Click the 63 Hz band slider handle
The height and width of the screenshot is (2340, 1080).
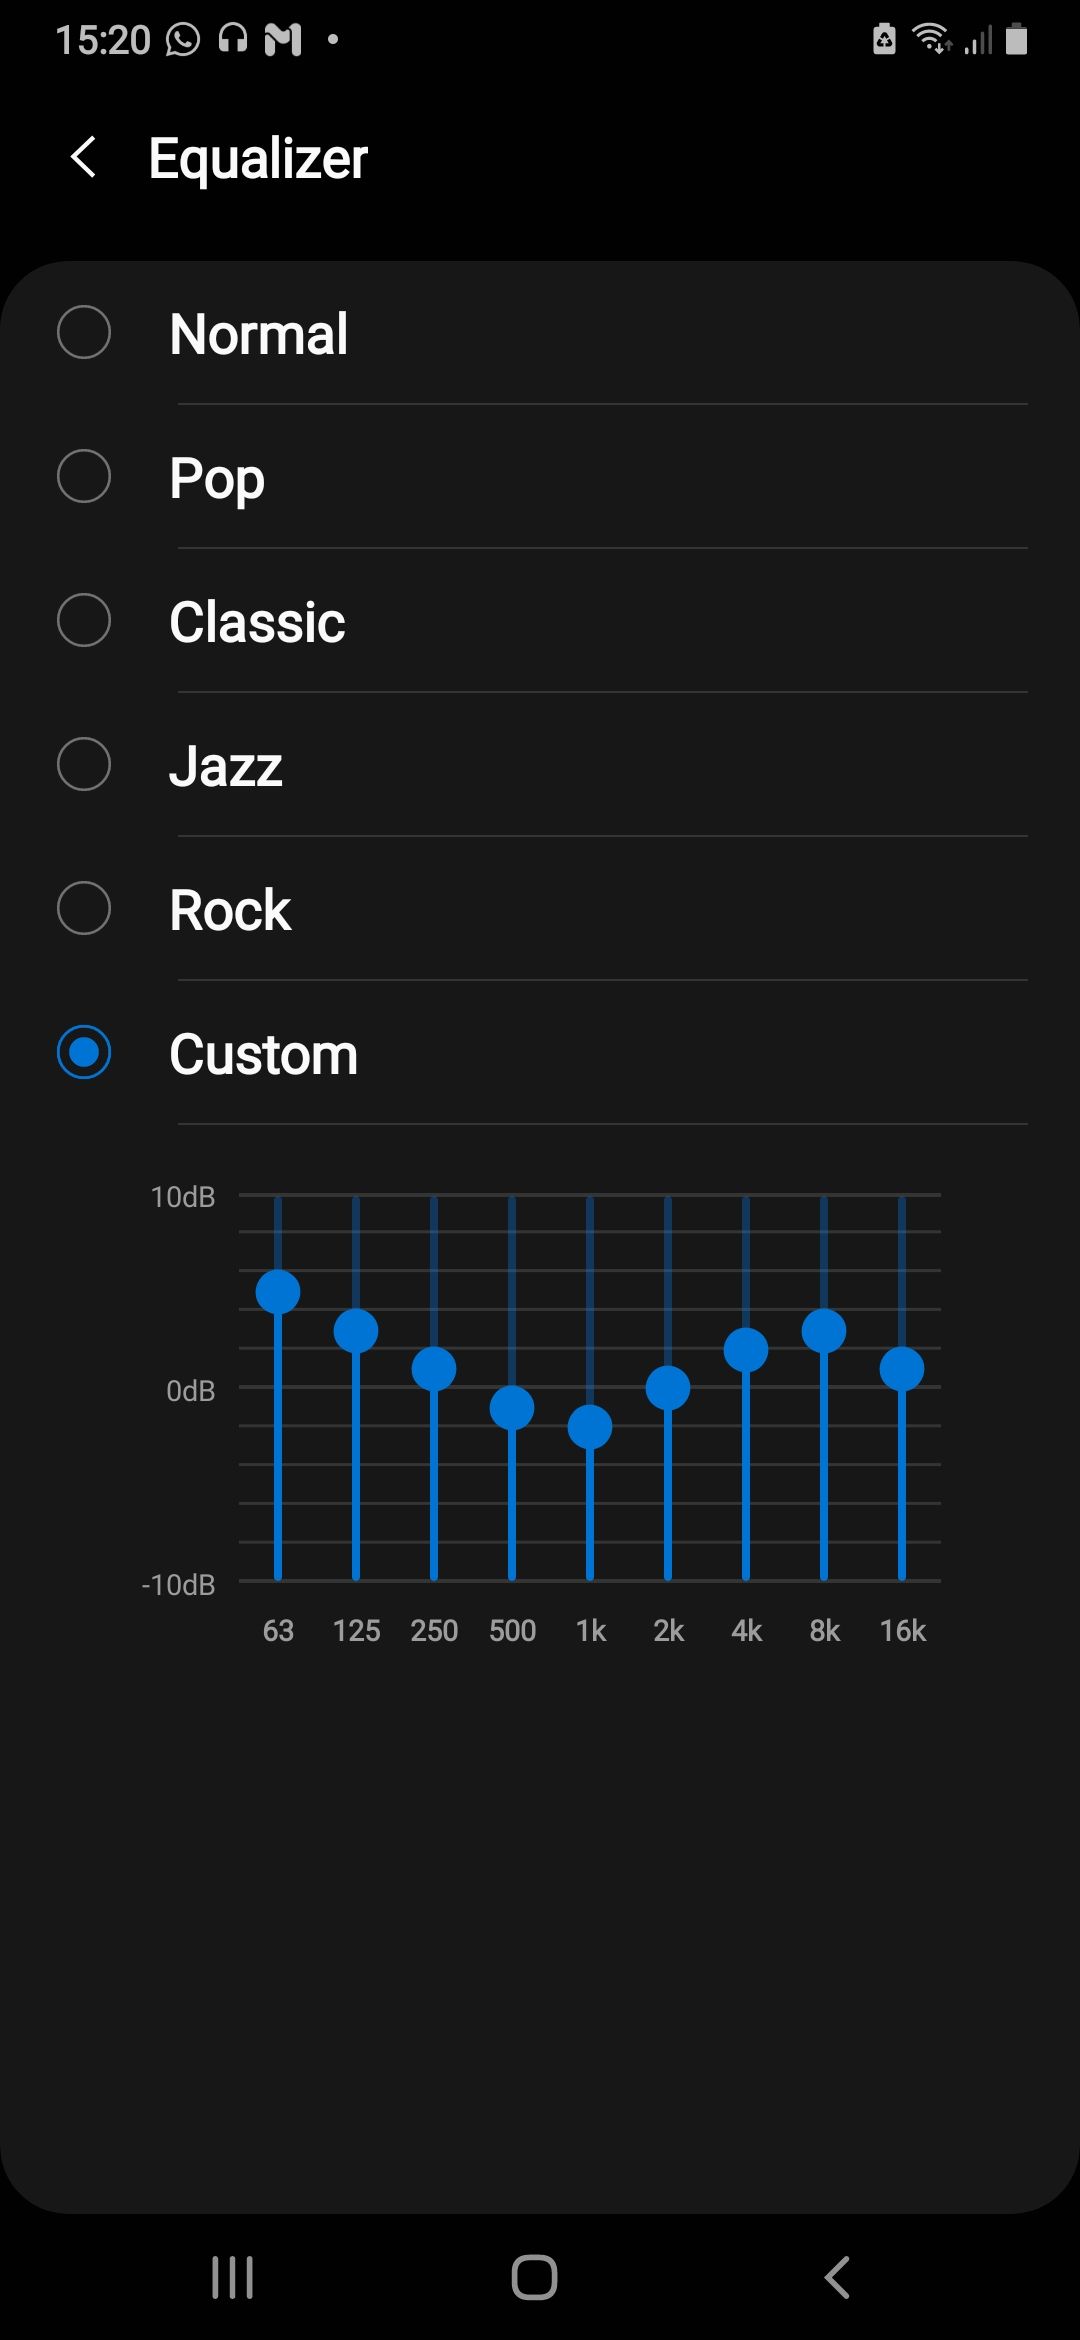(x=278, y=1292)
